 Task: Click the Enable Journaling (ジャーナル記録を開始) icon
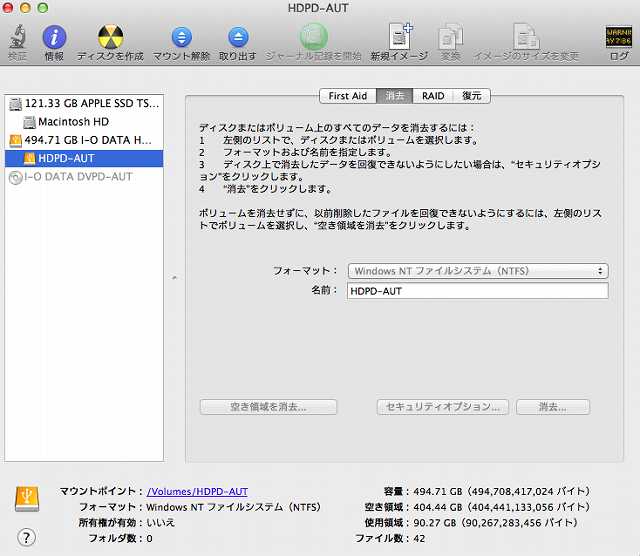pyautogui.click(x=313, y=37)
